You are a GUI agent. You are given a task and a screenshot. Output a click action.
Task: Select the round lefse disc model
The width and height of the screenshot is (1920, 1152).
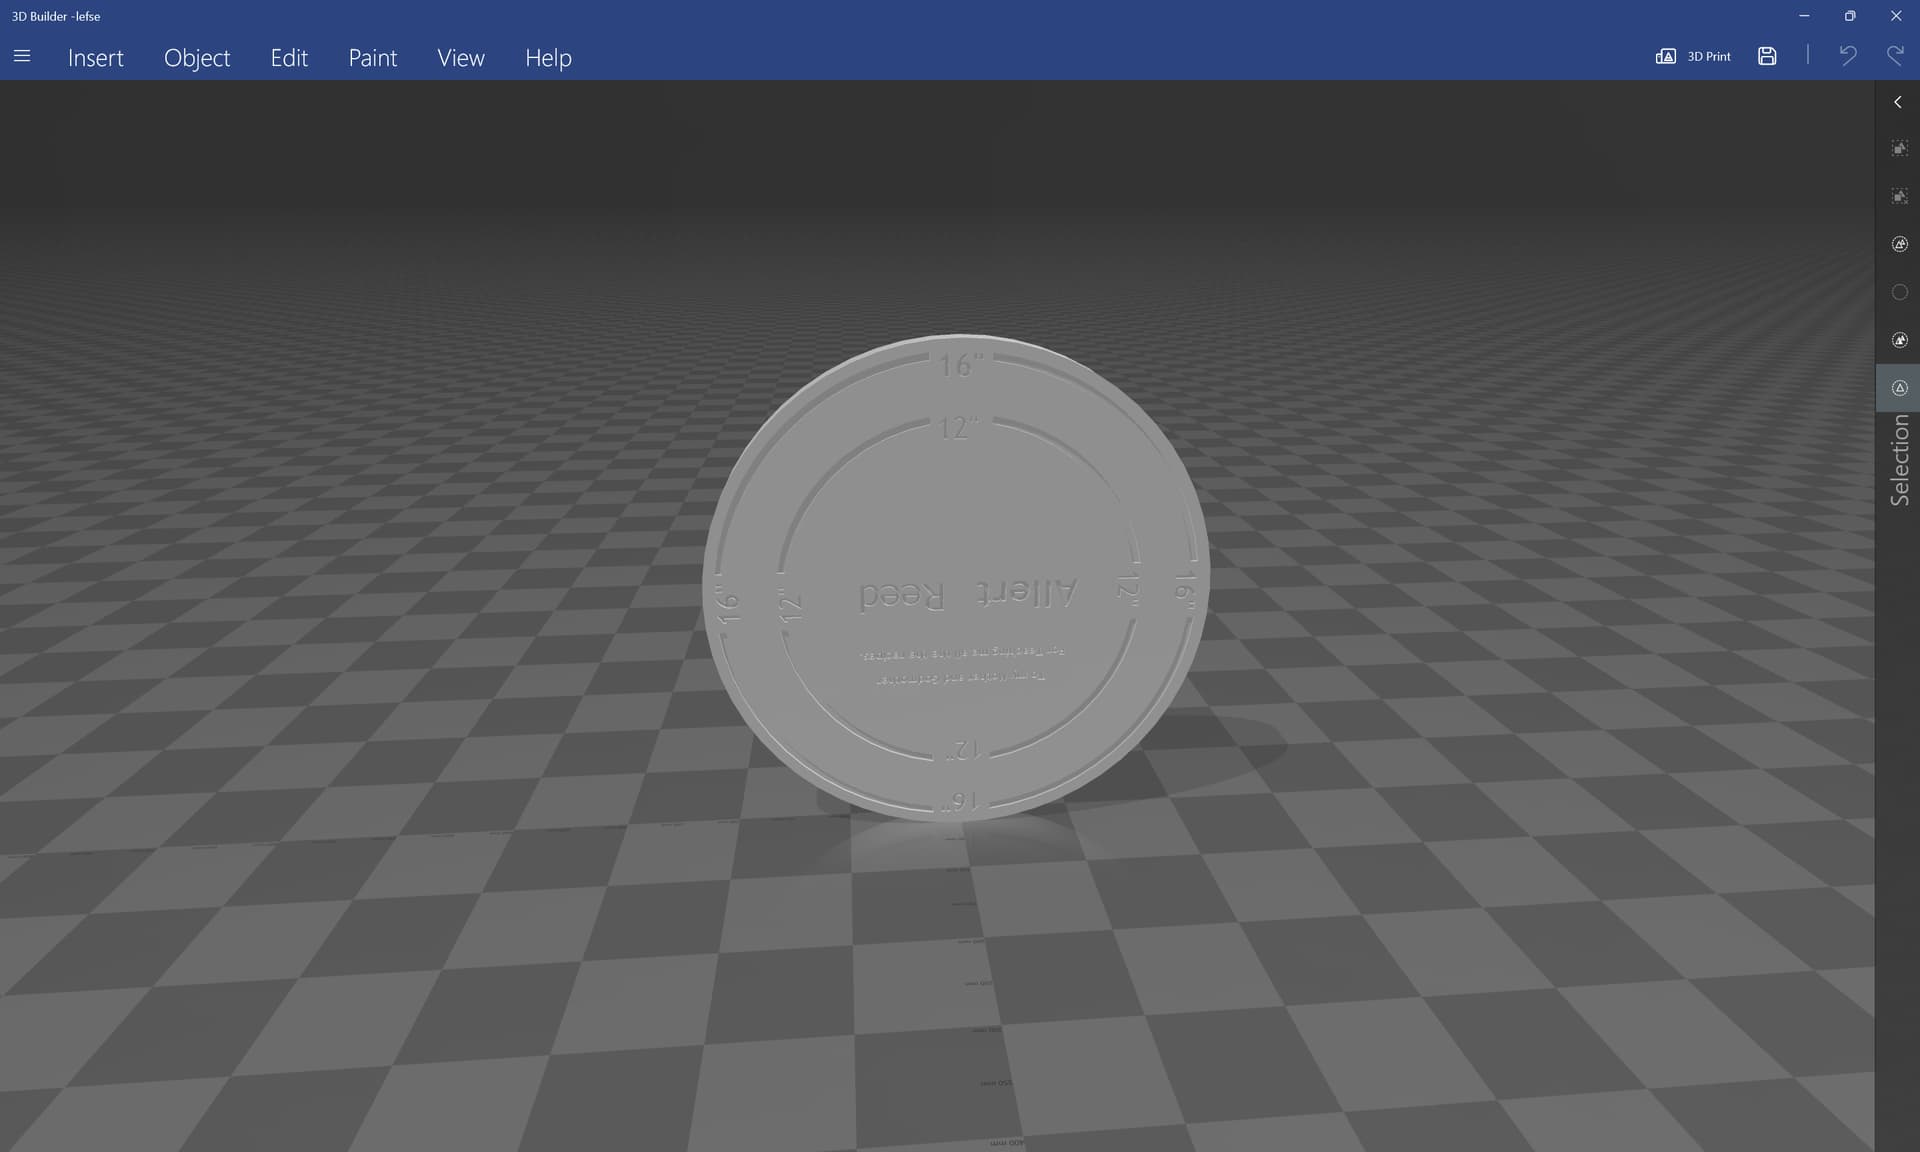[956, 577]
